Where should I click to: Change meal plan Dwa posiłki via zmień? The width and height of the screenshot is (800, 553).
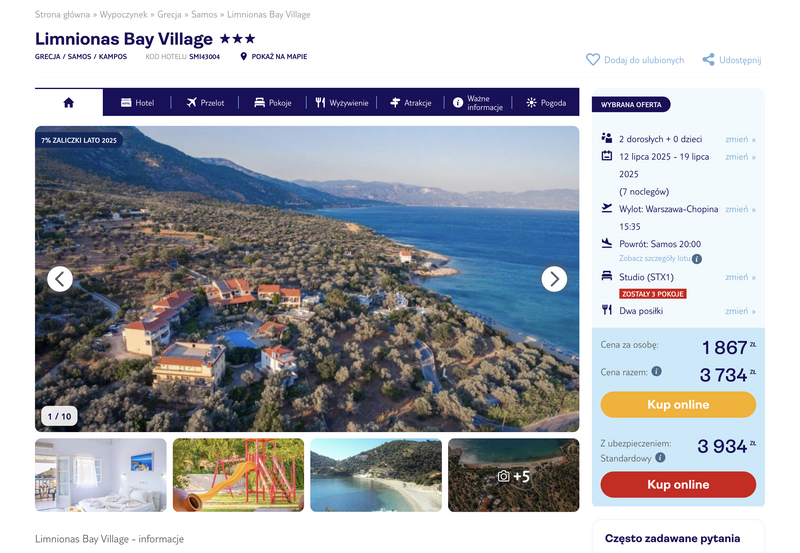click(x=740, y=311)
